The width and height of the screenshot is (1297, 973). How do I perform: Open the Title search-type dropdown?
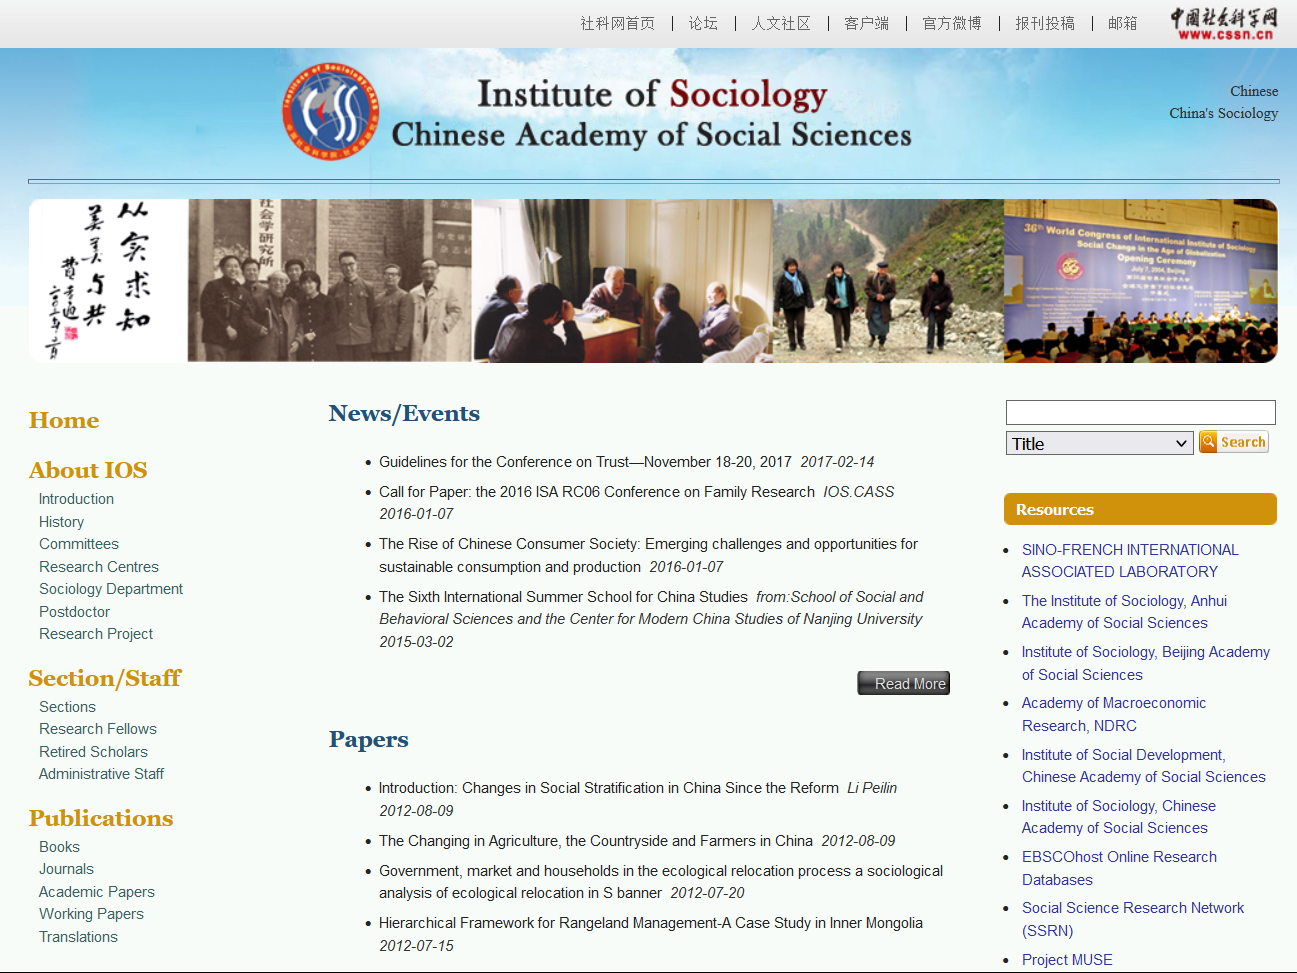pos(1099,443)
